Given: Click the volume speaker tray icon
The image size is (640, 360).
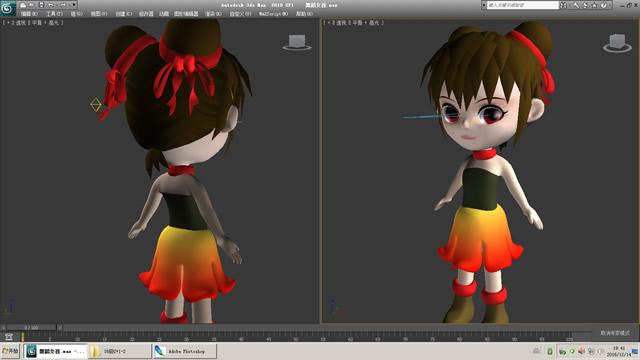Looking at the screenshot, I should (x=581, y=351).
